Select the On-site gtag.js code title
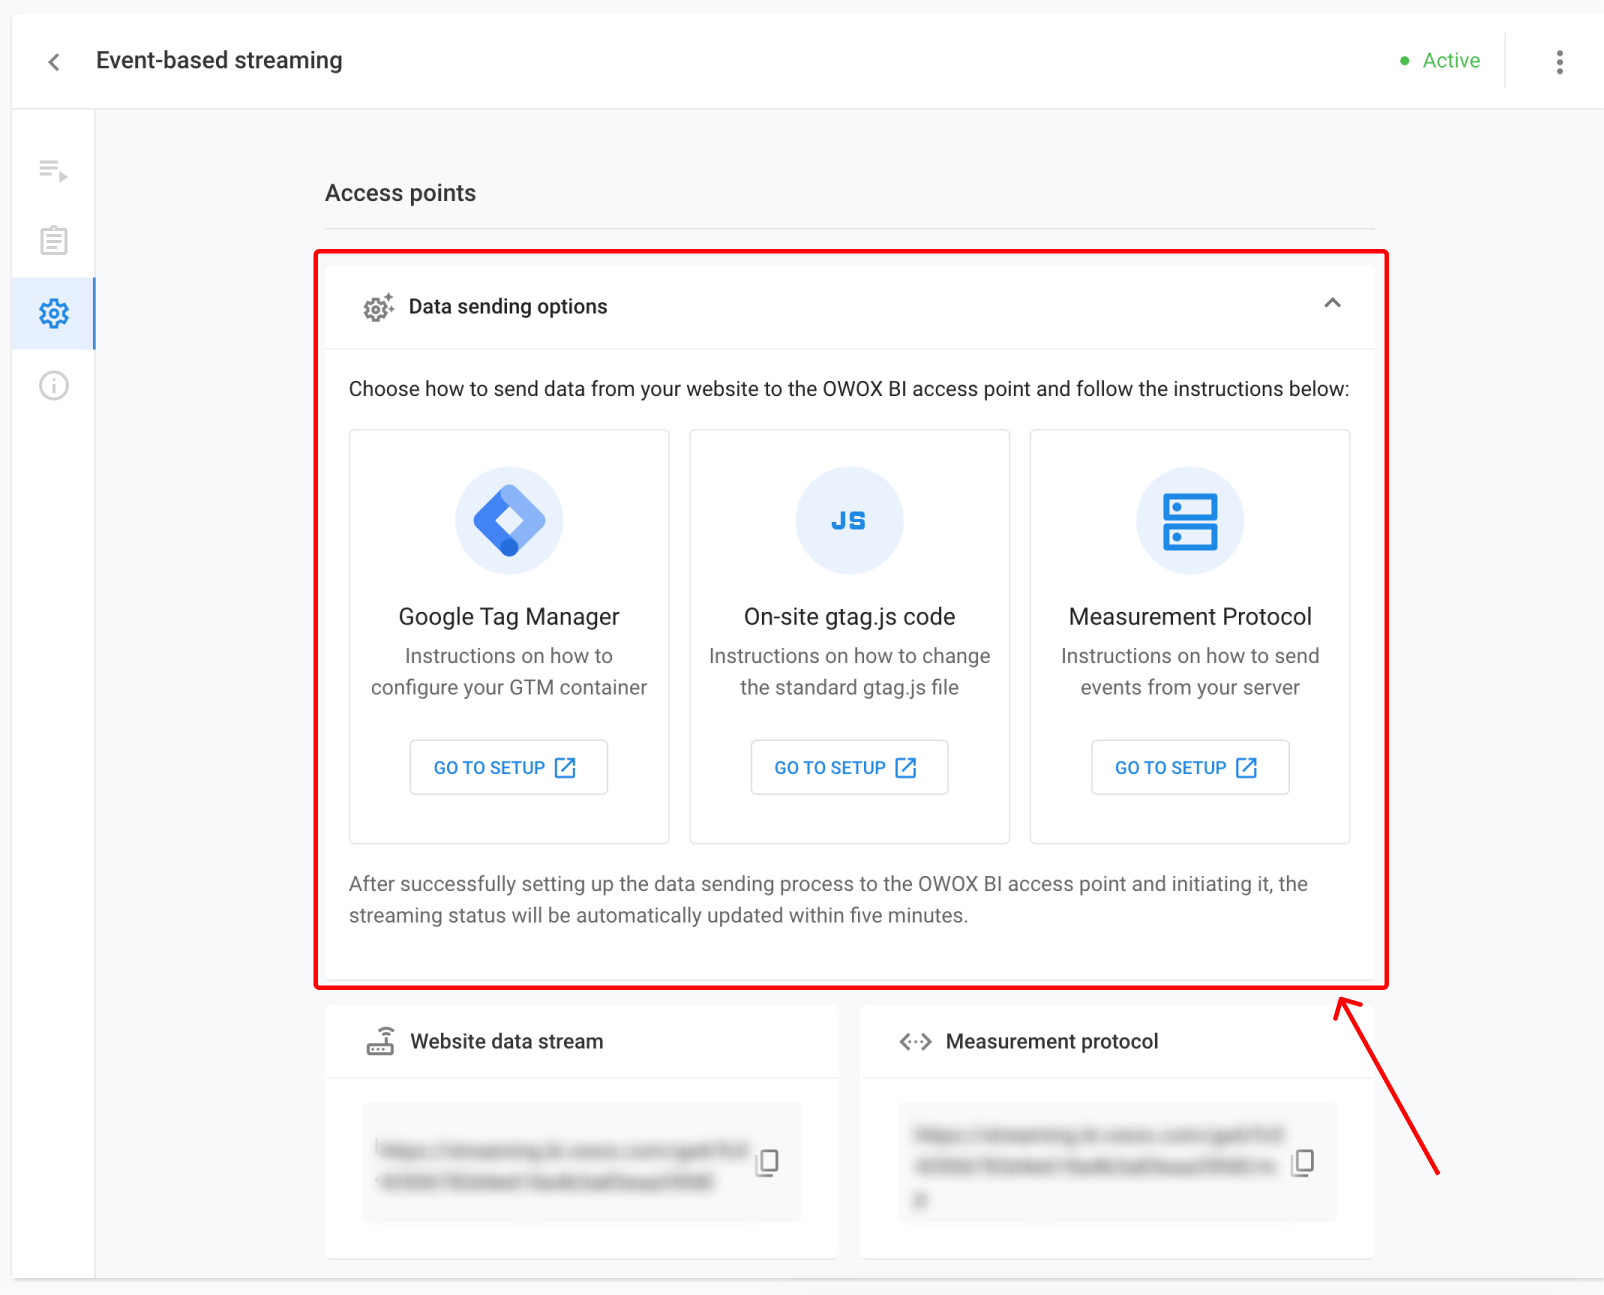This screenshot has width=1604, height=1295. (849, 617)
